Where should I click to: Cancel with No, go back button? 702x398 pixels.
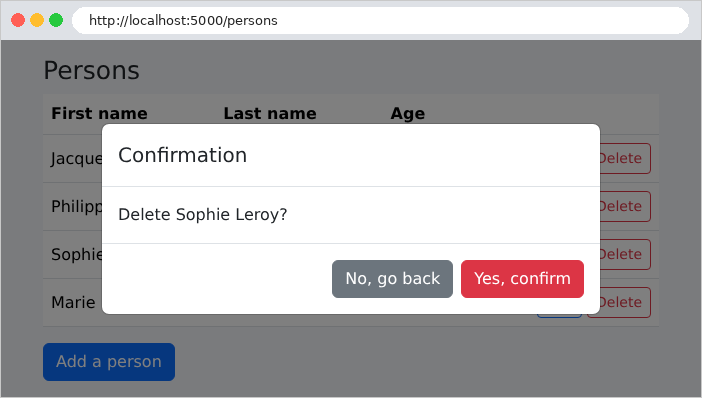tap(392, 279)
